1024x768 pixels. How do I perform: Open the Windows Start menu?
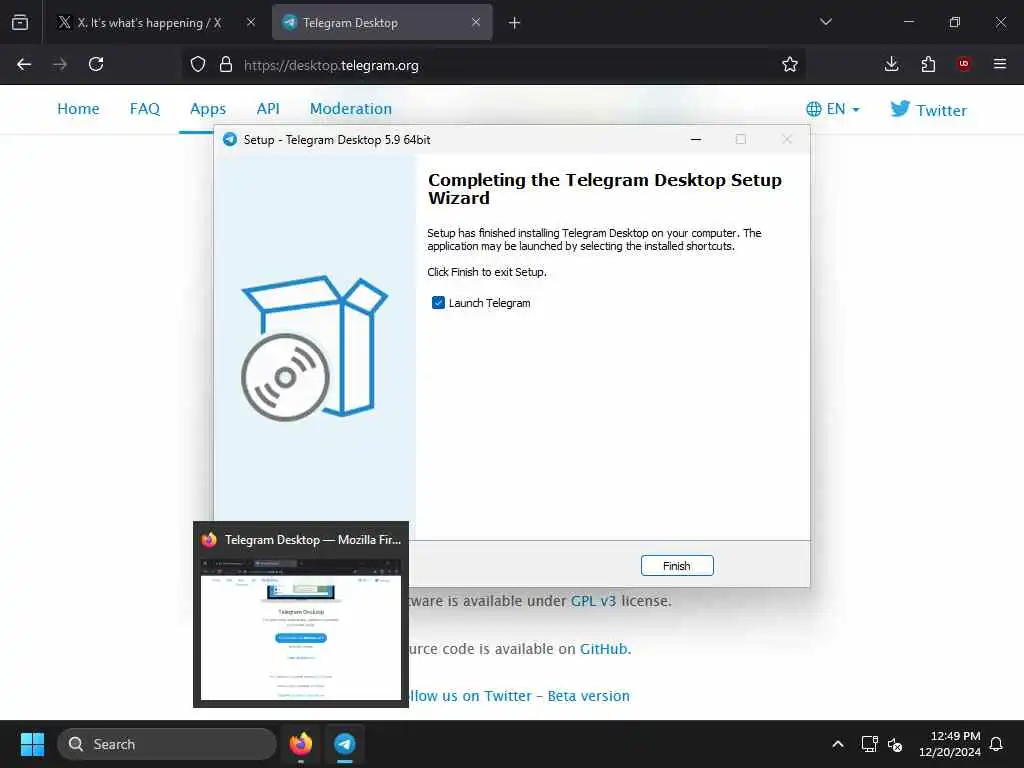pyautogui.click(x=32, y=744)
